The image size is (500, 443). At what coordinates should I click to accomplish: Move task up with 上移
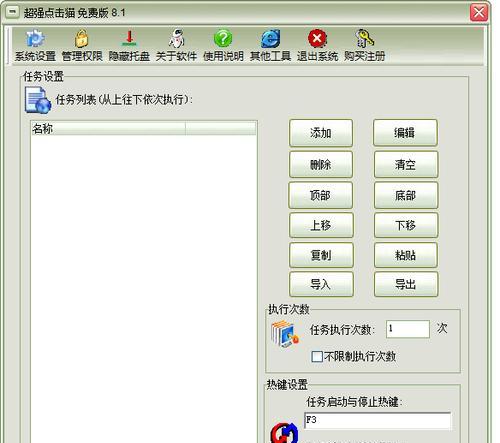tap(321, 225)
